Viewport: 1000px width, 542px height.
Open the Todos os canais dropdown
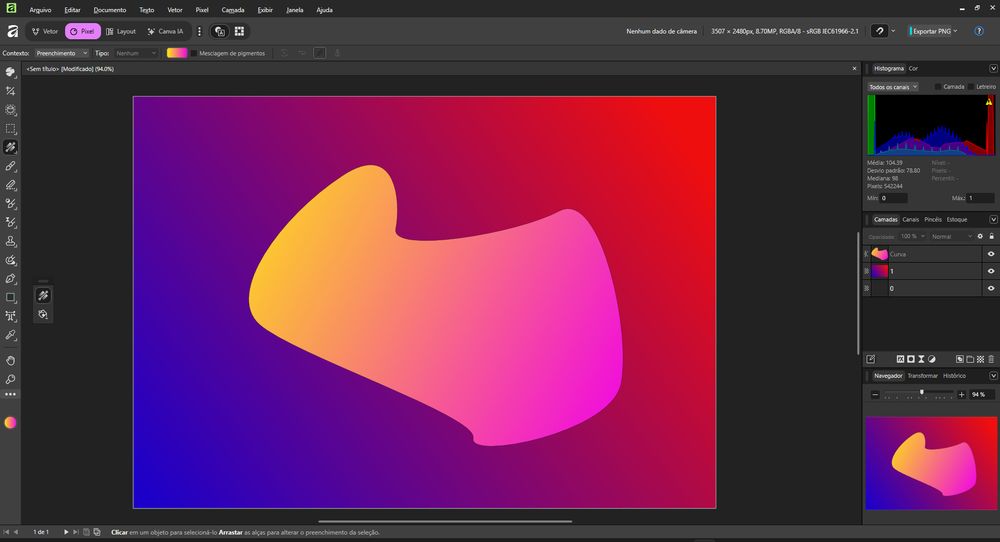pos(893,87)
